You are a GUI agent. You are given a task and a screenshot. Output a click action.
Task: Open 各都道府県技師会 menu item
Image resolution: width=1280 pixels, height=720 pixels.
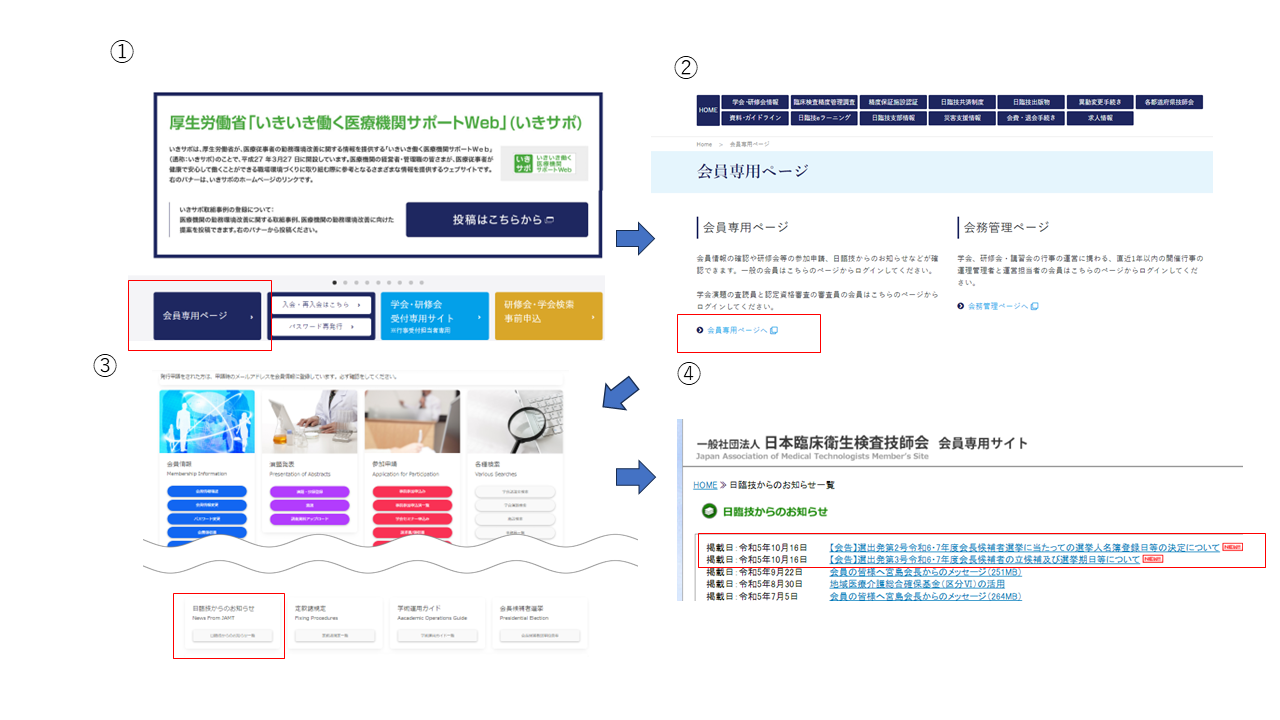coord(1169,102)
